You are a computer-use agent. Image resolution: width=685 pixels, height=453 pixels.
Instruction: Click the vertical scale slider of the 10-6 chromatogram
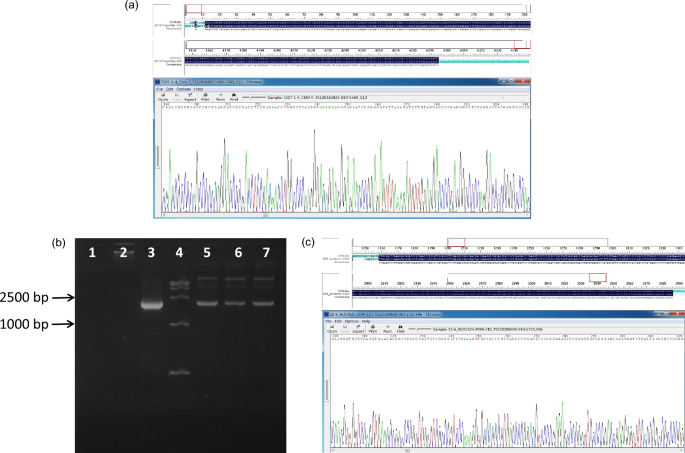tap(327, 391)
